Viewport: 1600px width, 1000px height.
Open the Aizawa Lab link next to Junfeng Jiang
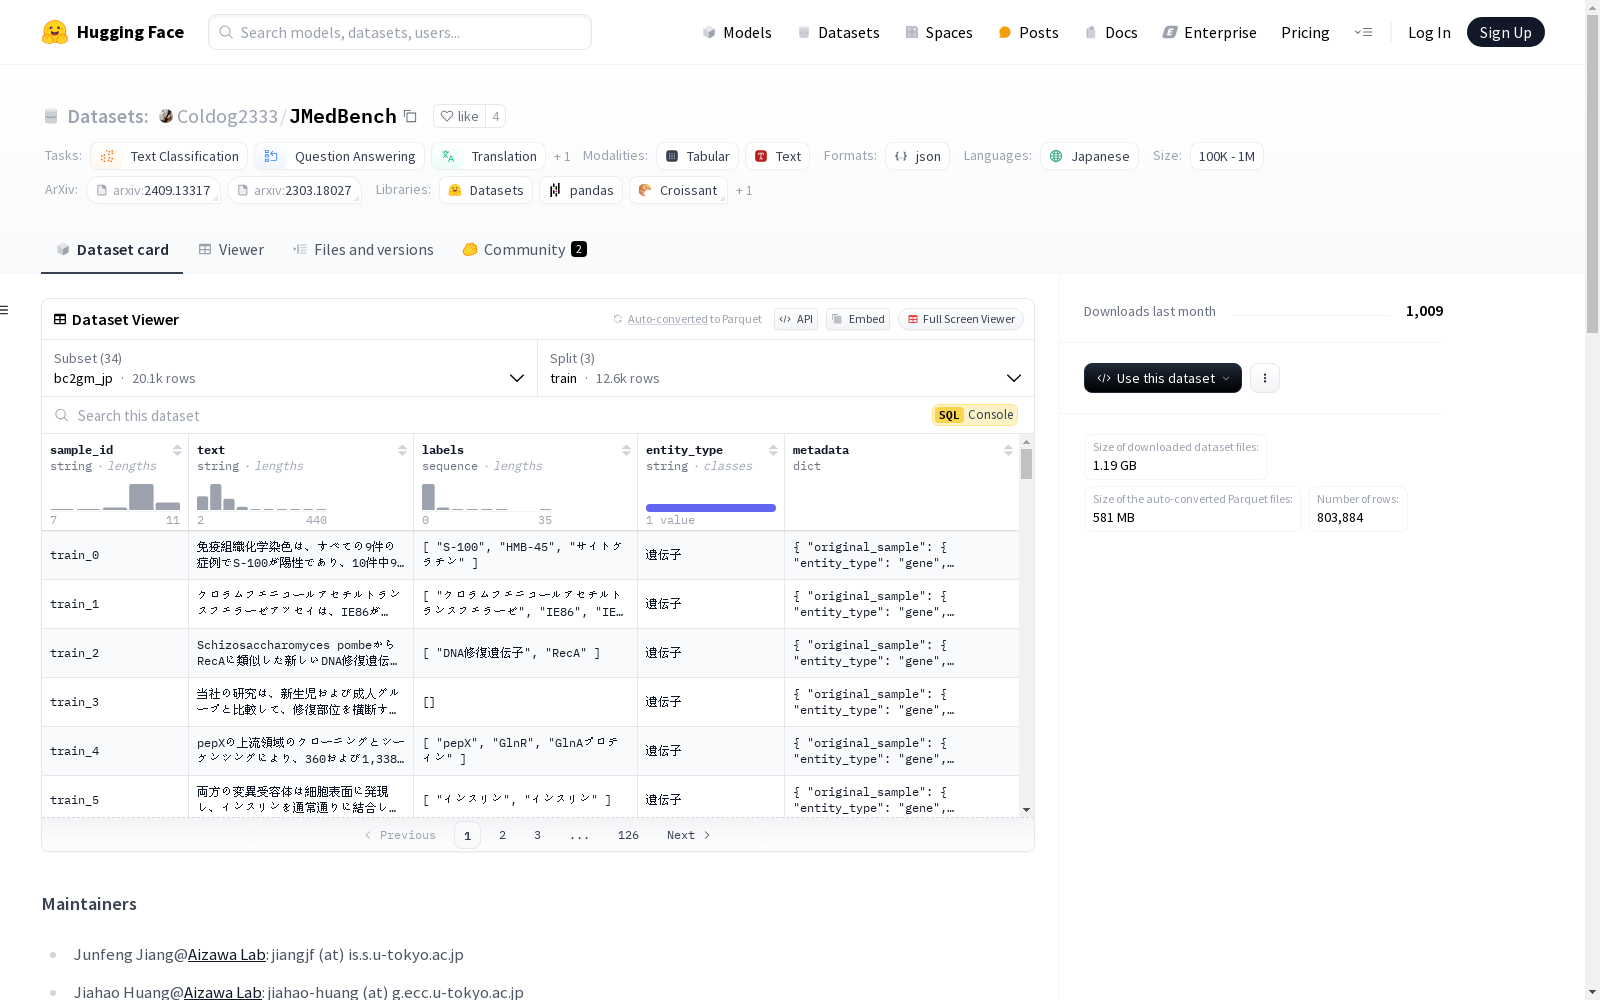click(x=227, y=954)
